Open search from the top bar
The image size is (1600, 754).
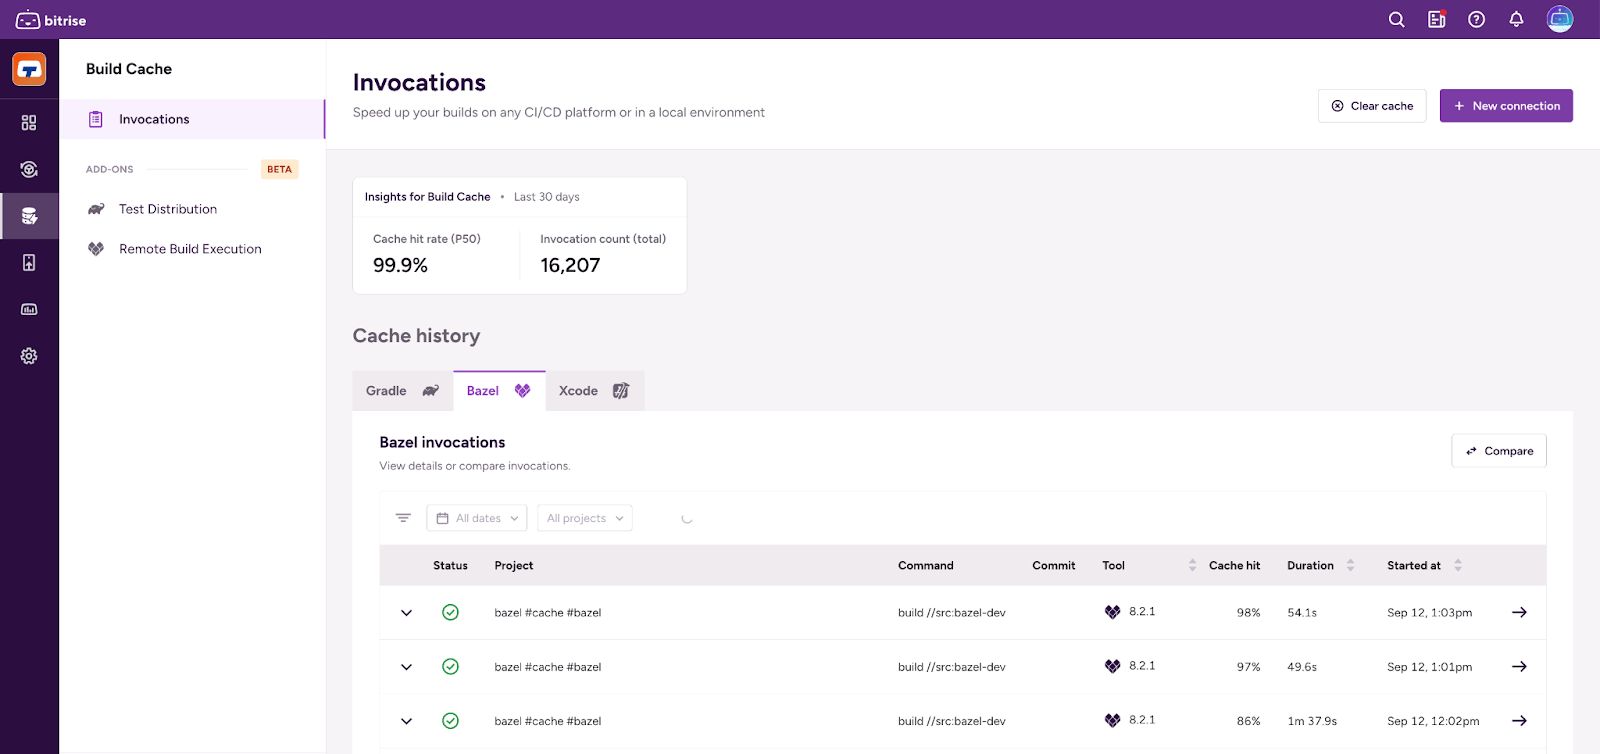pos(1396,20)
